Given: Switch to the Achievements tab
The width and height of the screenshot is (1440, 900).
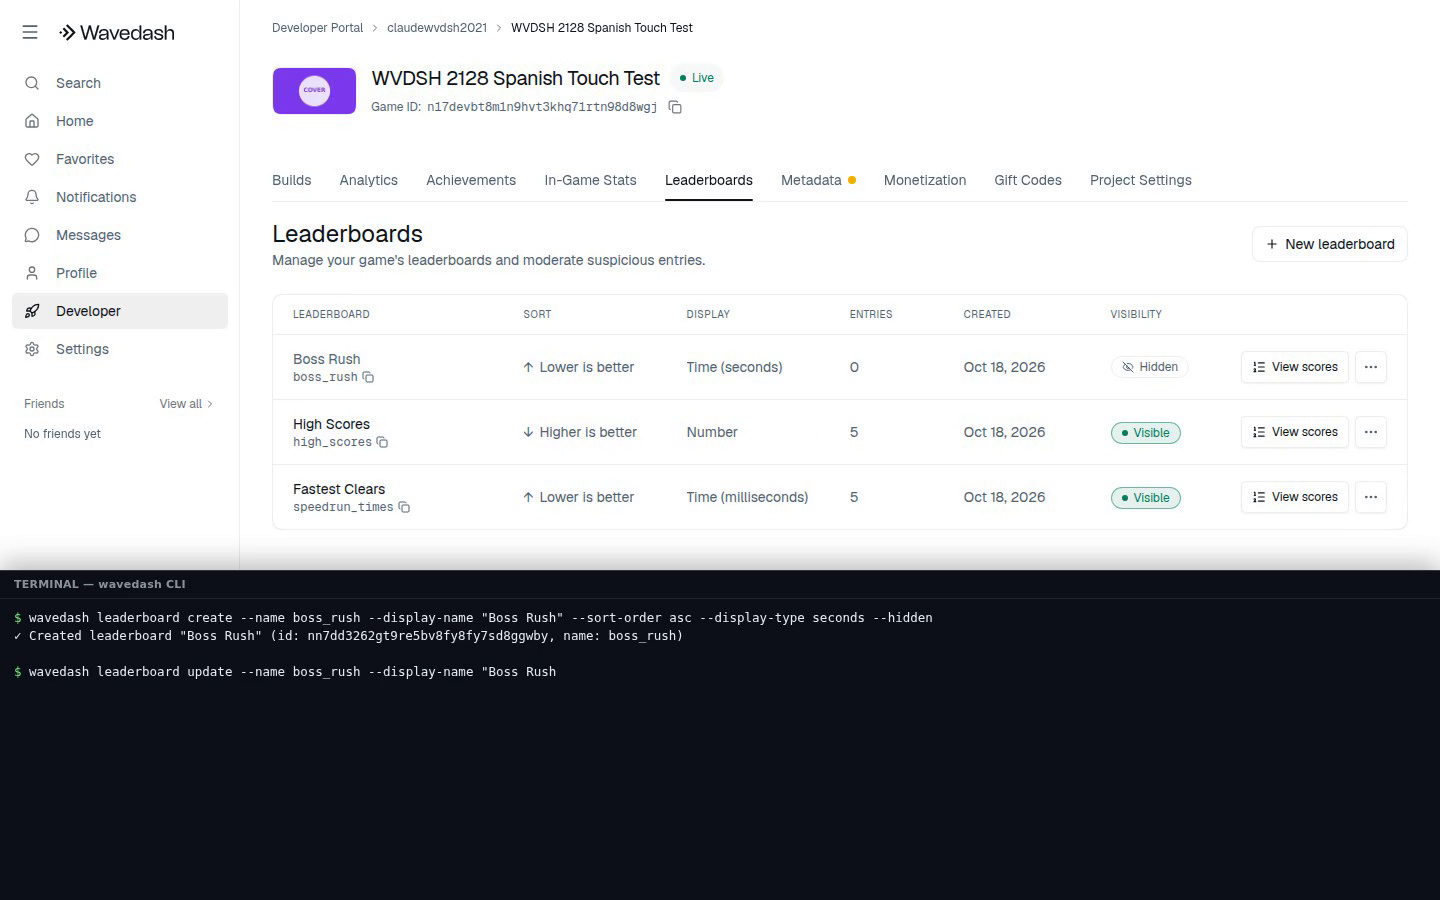Looking at the screenshot, I should [471, 180].
